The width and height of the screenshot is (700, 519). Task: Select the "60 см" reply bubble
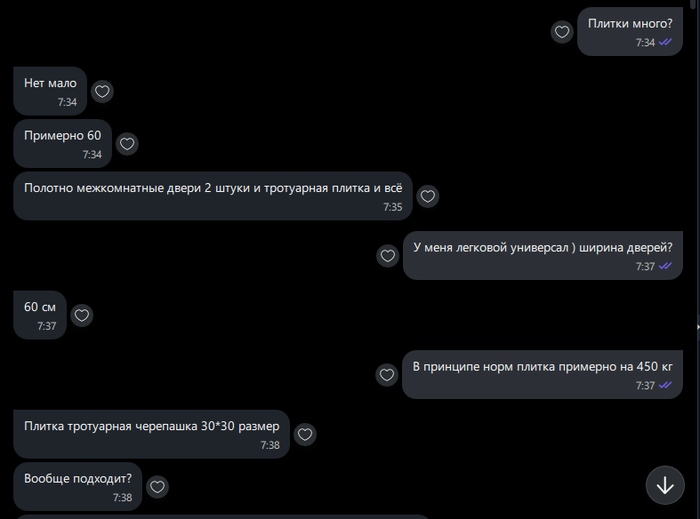click(x=40, y=316)
